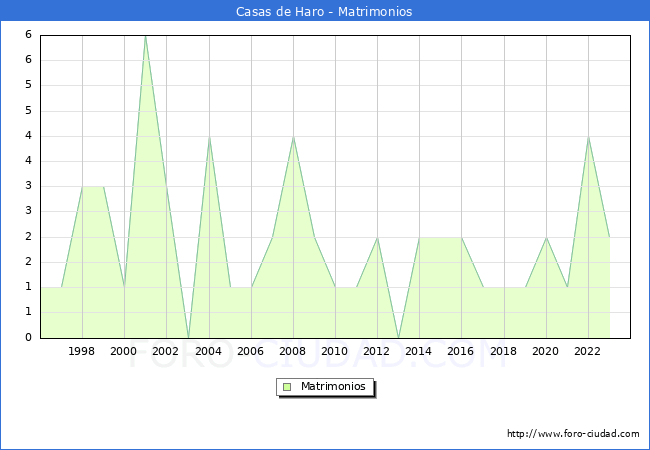The image size is (650, 450).
Task: Select the 2008 x-axis label
Action: pyautogui.click(x=293, y=351)
